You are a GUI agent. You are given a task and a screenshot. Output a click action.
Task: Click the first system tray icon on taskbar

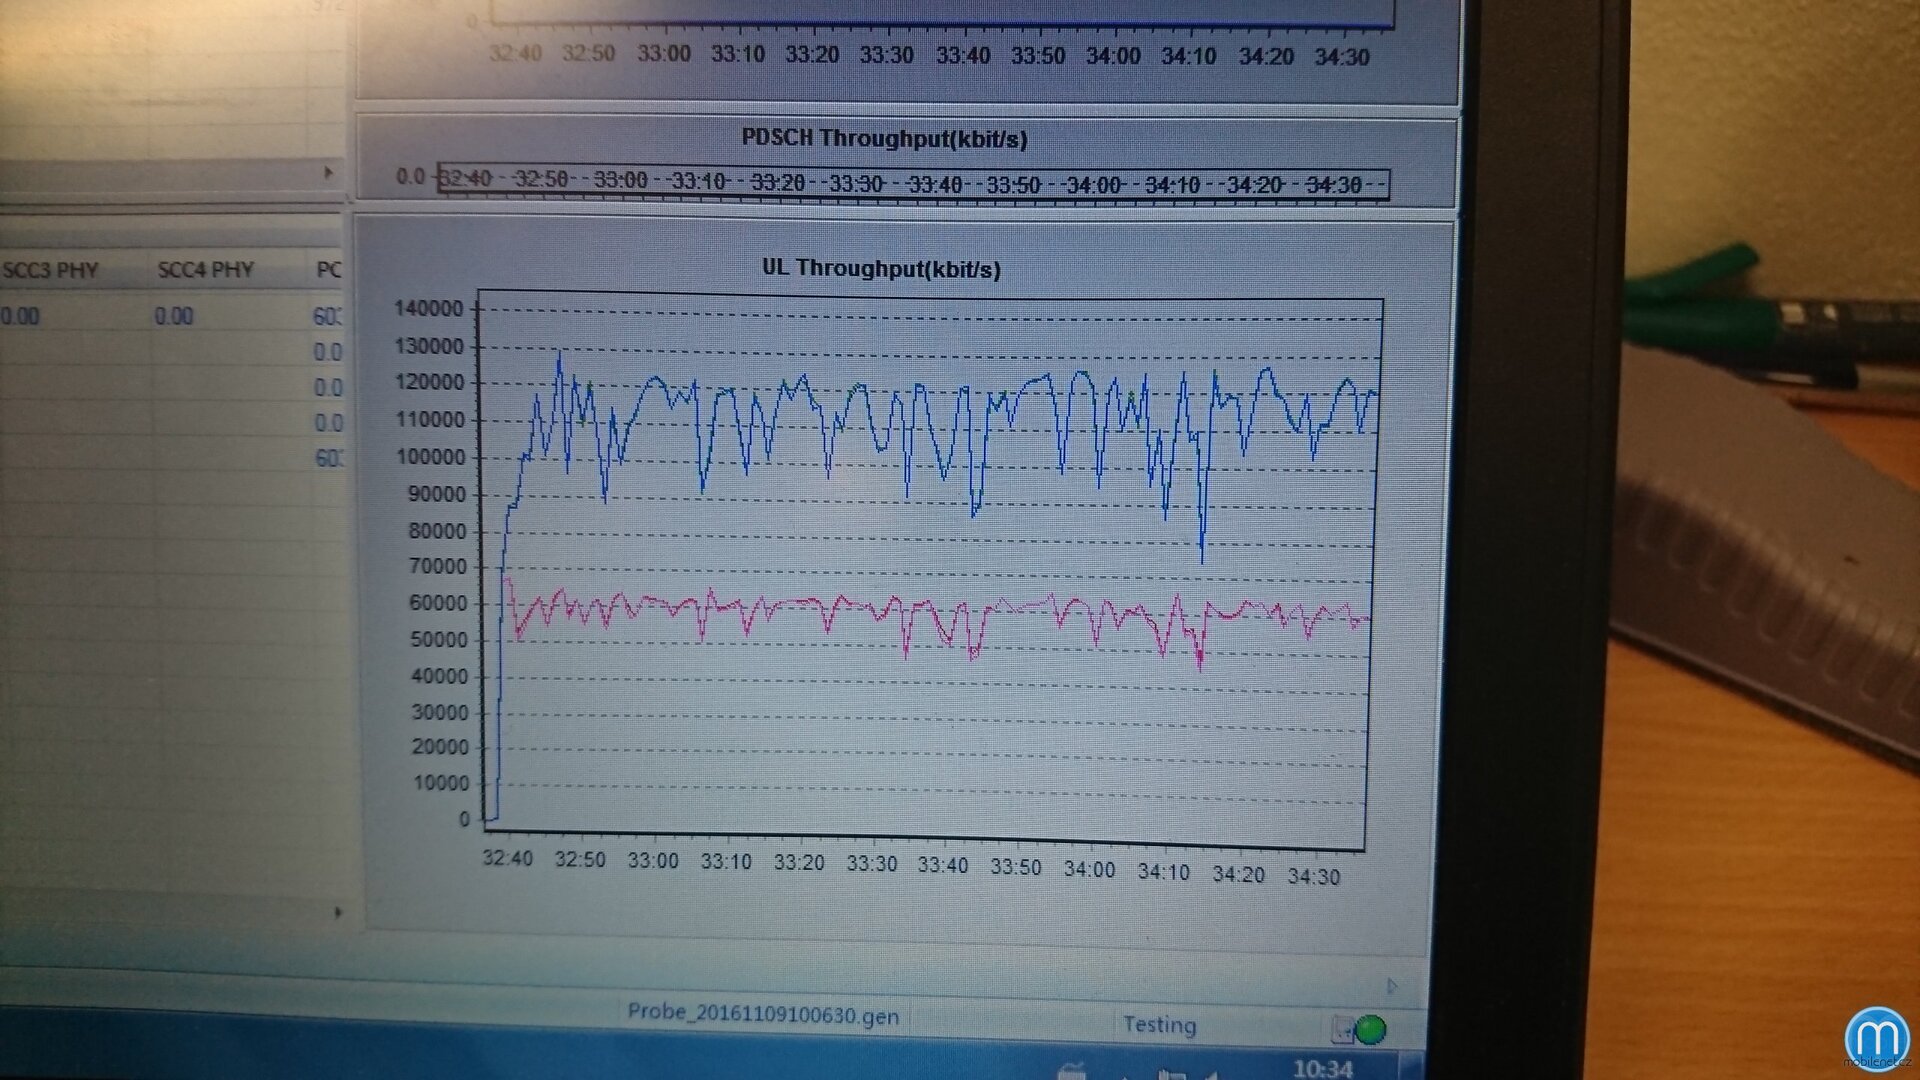1070,1072
